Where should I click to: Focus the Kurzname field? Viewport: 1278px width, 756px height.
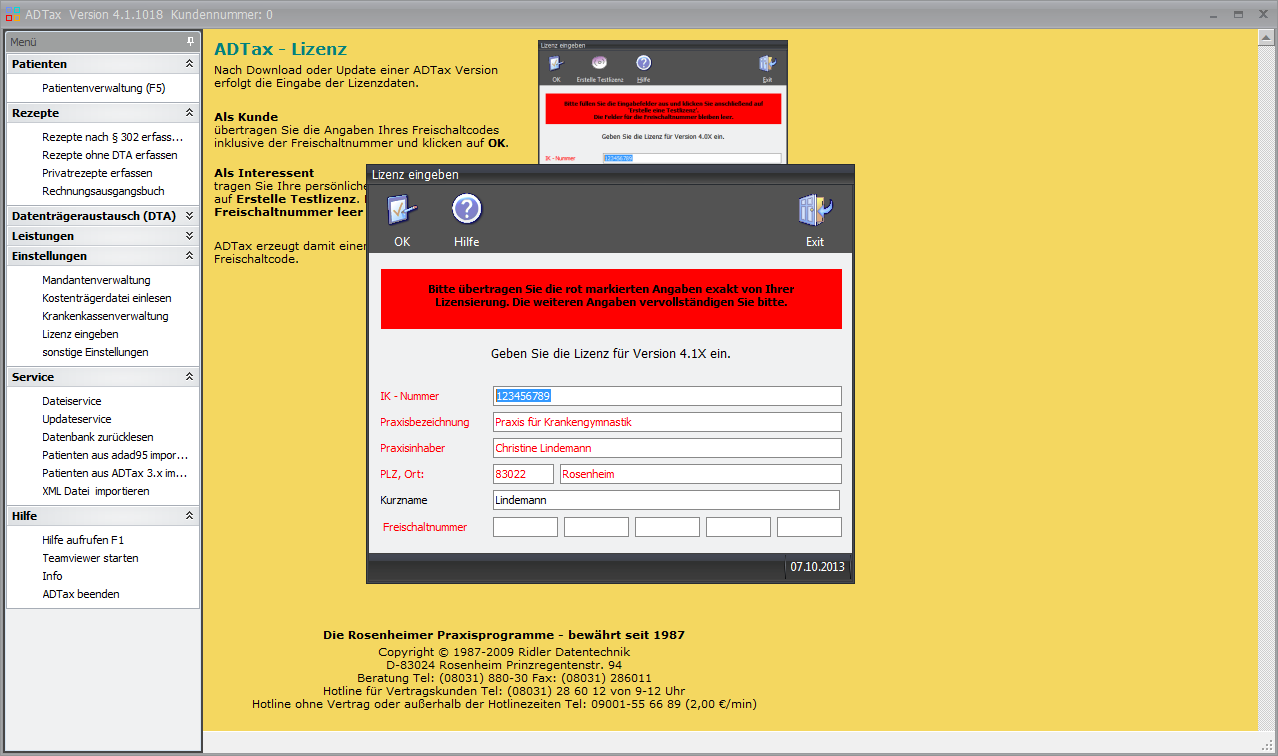pyautogui.click(x=667, y=500)
